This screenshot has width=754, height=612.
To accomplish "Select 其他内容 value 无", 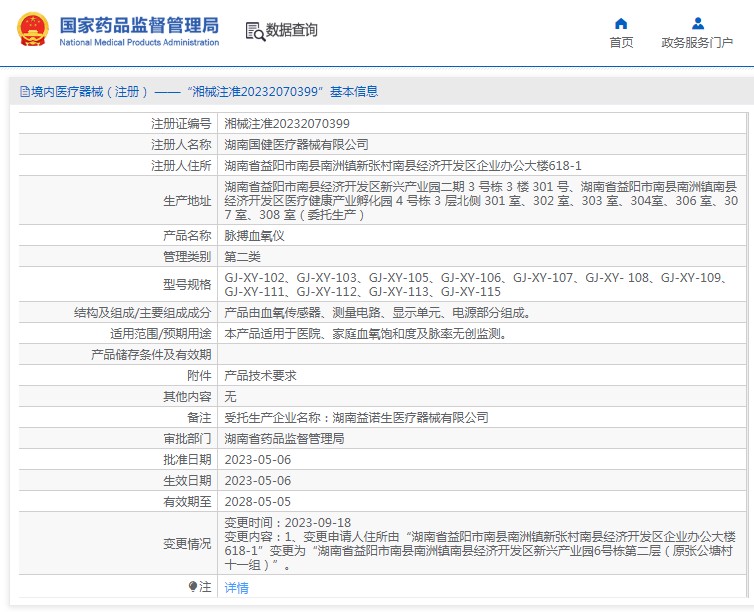I will pyautogui.click(x=230, y=397).
